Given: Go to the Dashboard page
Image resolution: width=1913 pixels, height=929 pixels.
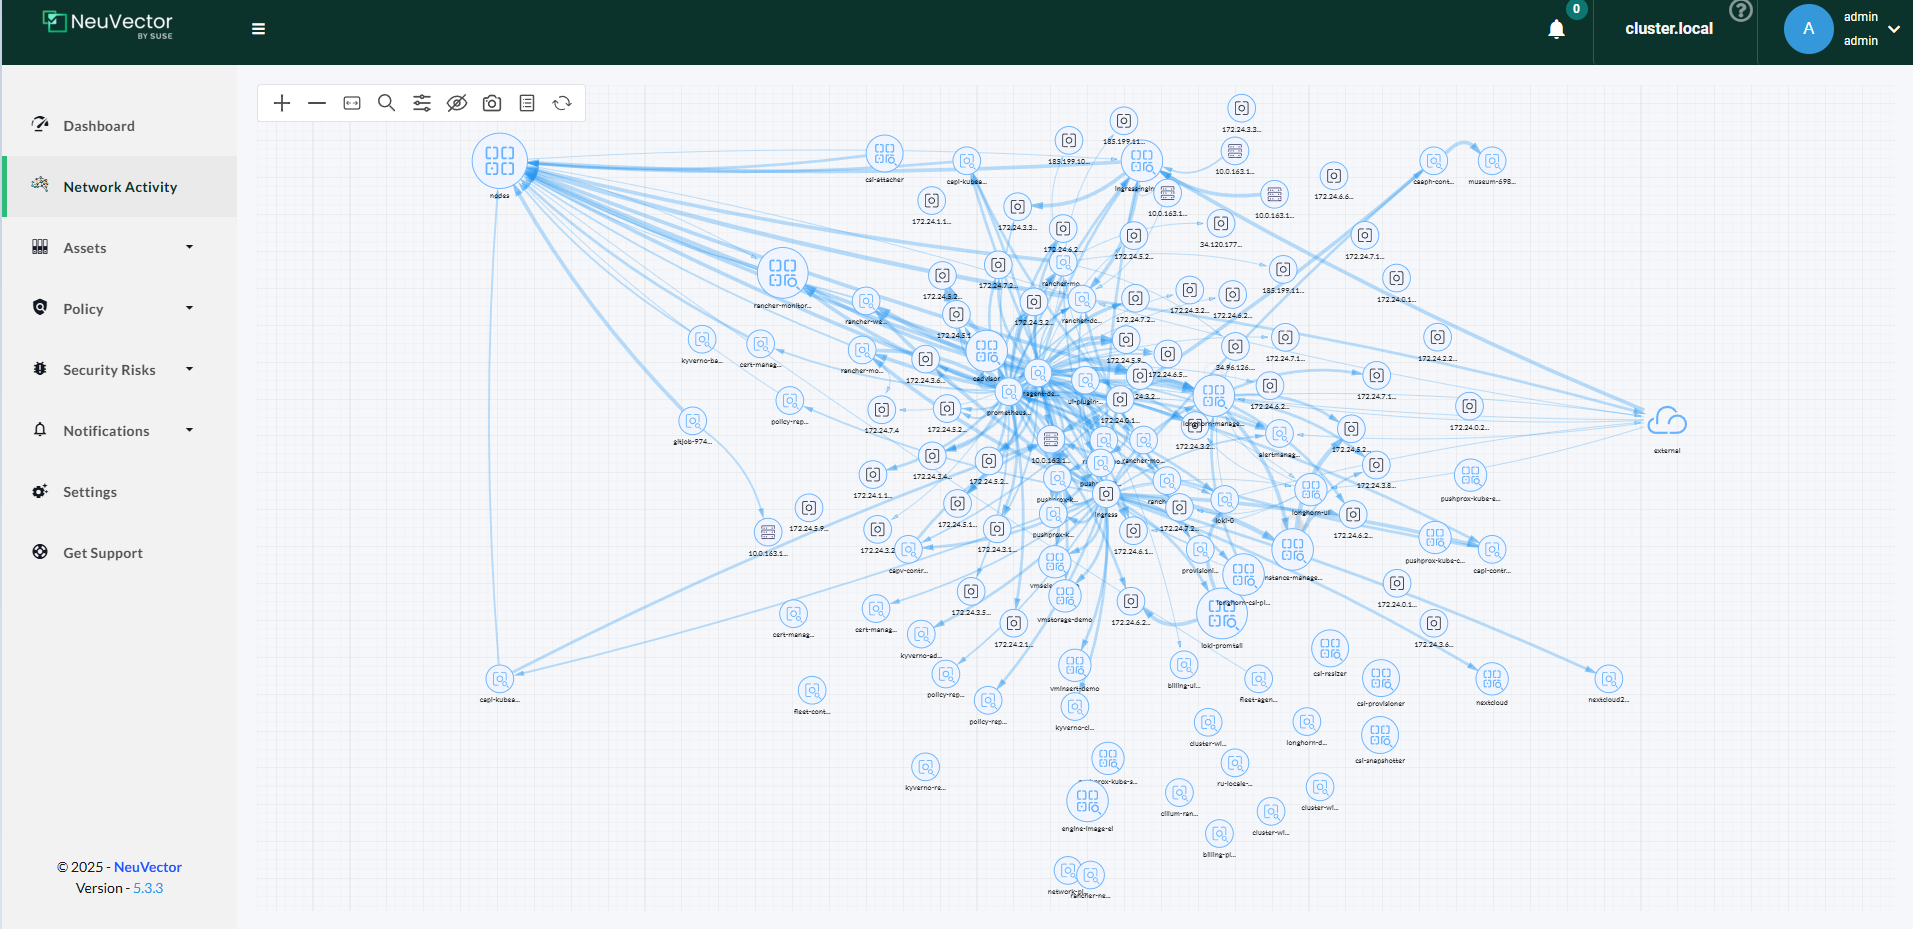Looking at the screenshot, I should point(98,126).
